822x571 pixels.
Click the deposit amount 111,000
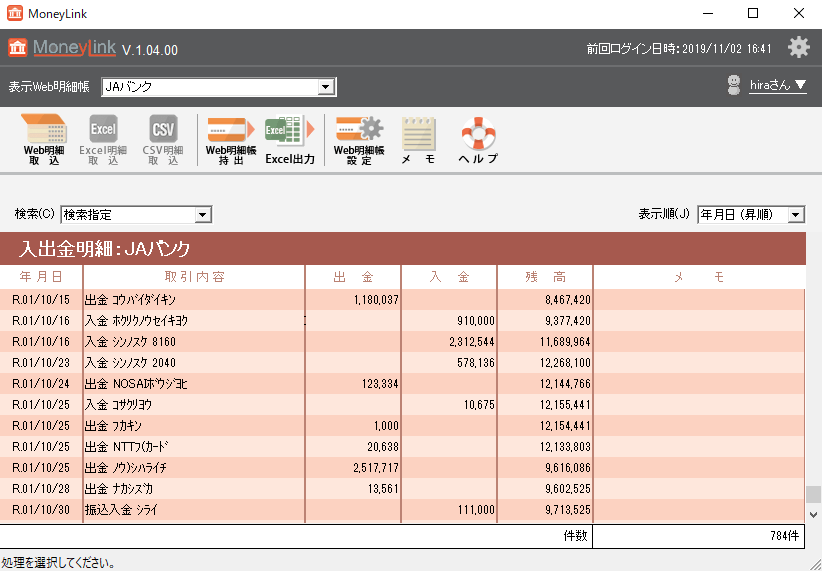tap(475, 510)
